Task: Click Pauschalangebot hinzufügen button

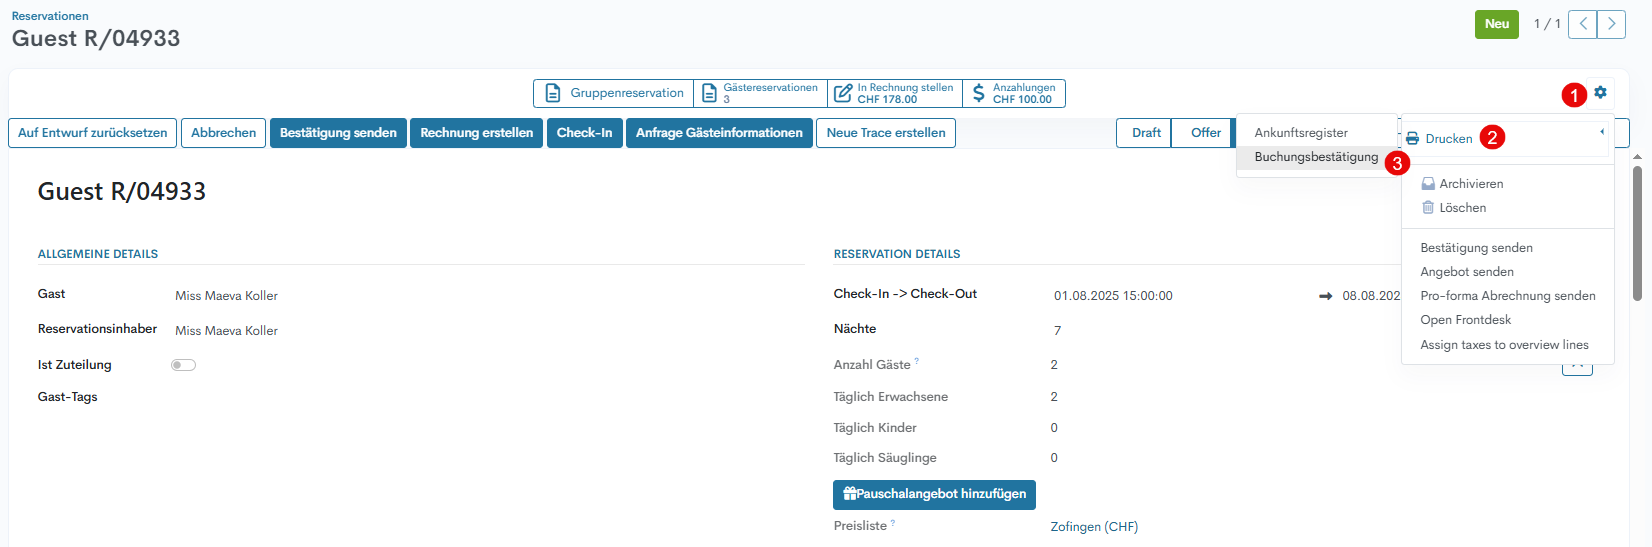Action: (x=934, y=494)
